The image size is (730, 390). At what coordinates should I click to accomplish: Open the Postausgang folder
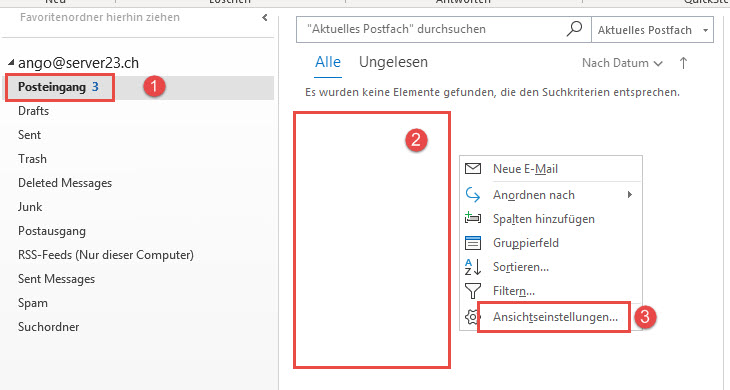(52, 231)
